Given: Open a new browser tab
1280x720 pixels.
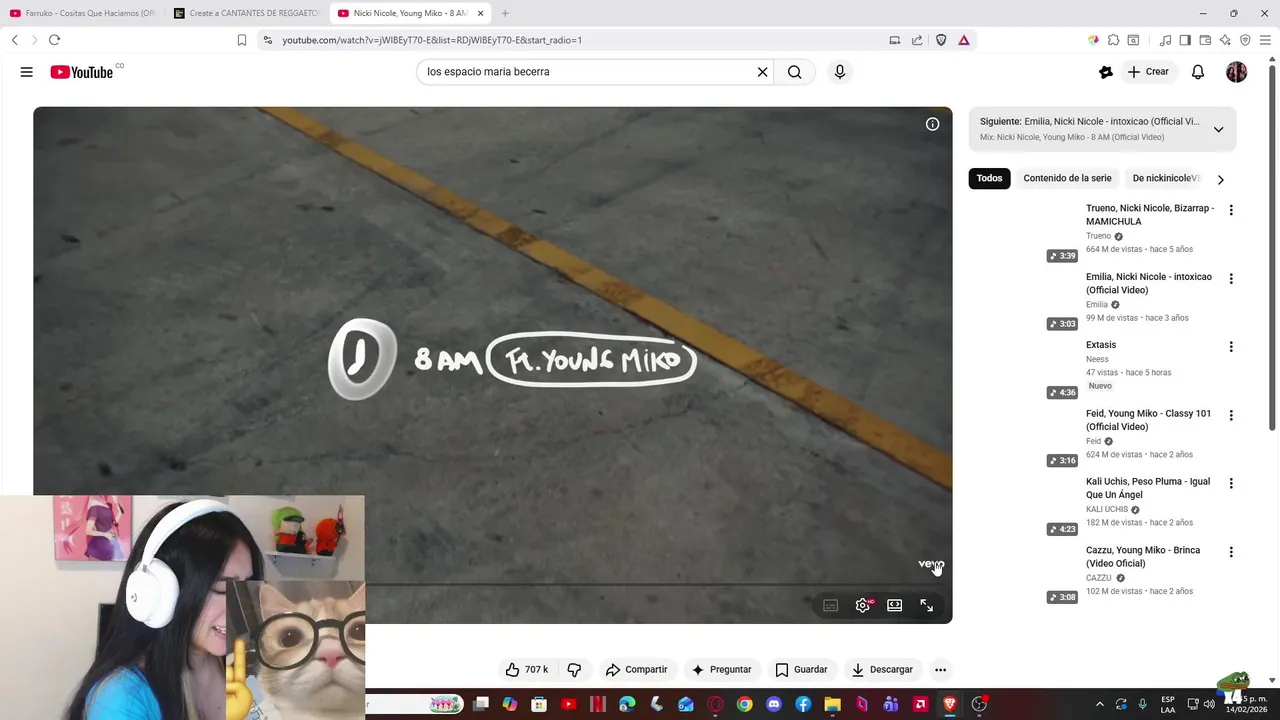Looking at the screenshot, I should [x=505, y=13].
